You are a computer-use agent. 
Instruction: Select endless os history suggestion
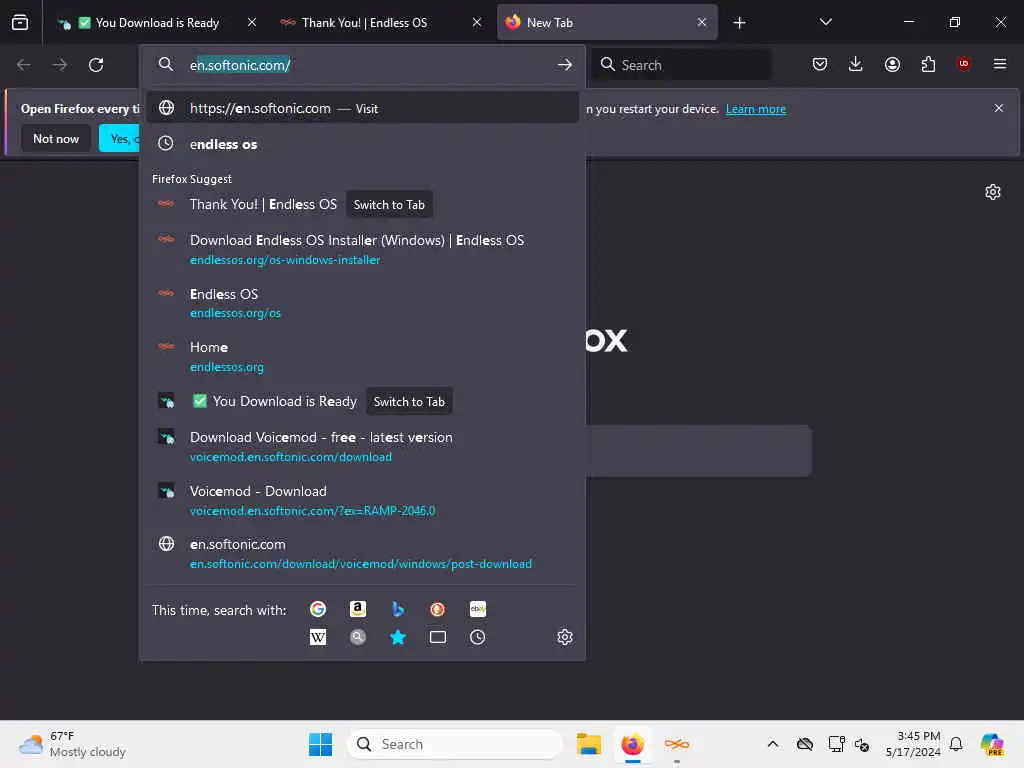362,144
